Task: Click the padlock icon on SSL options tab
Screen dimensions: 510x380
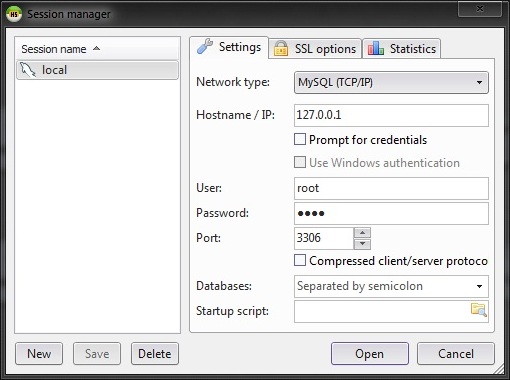Action: tap(281, 49)
